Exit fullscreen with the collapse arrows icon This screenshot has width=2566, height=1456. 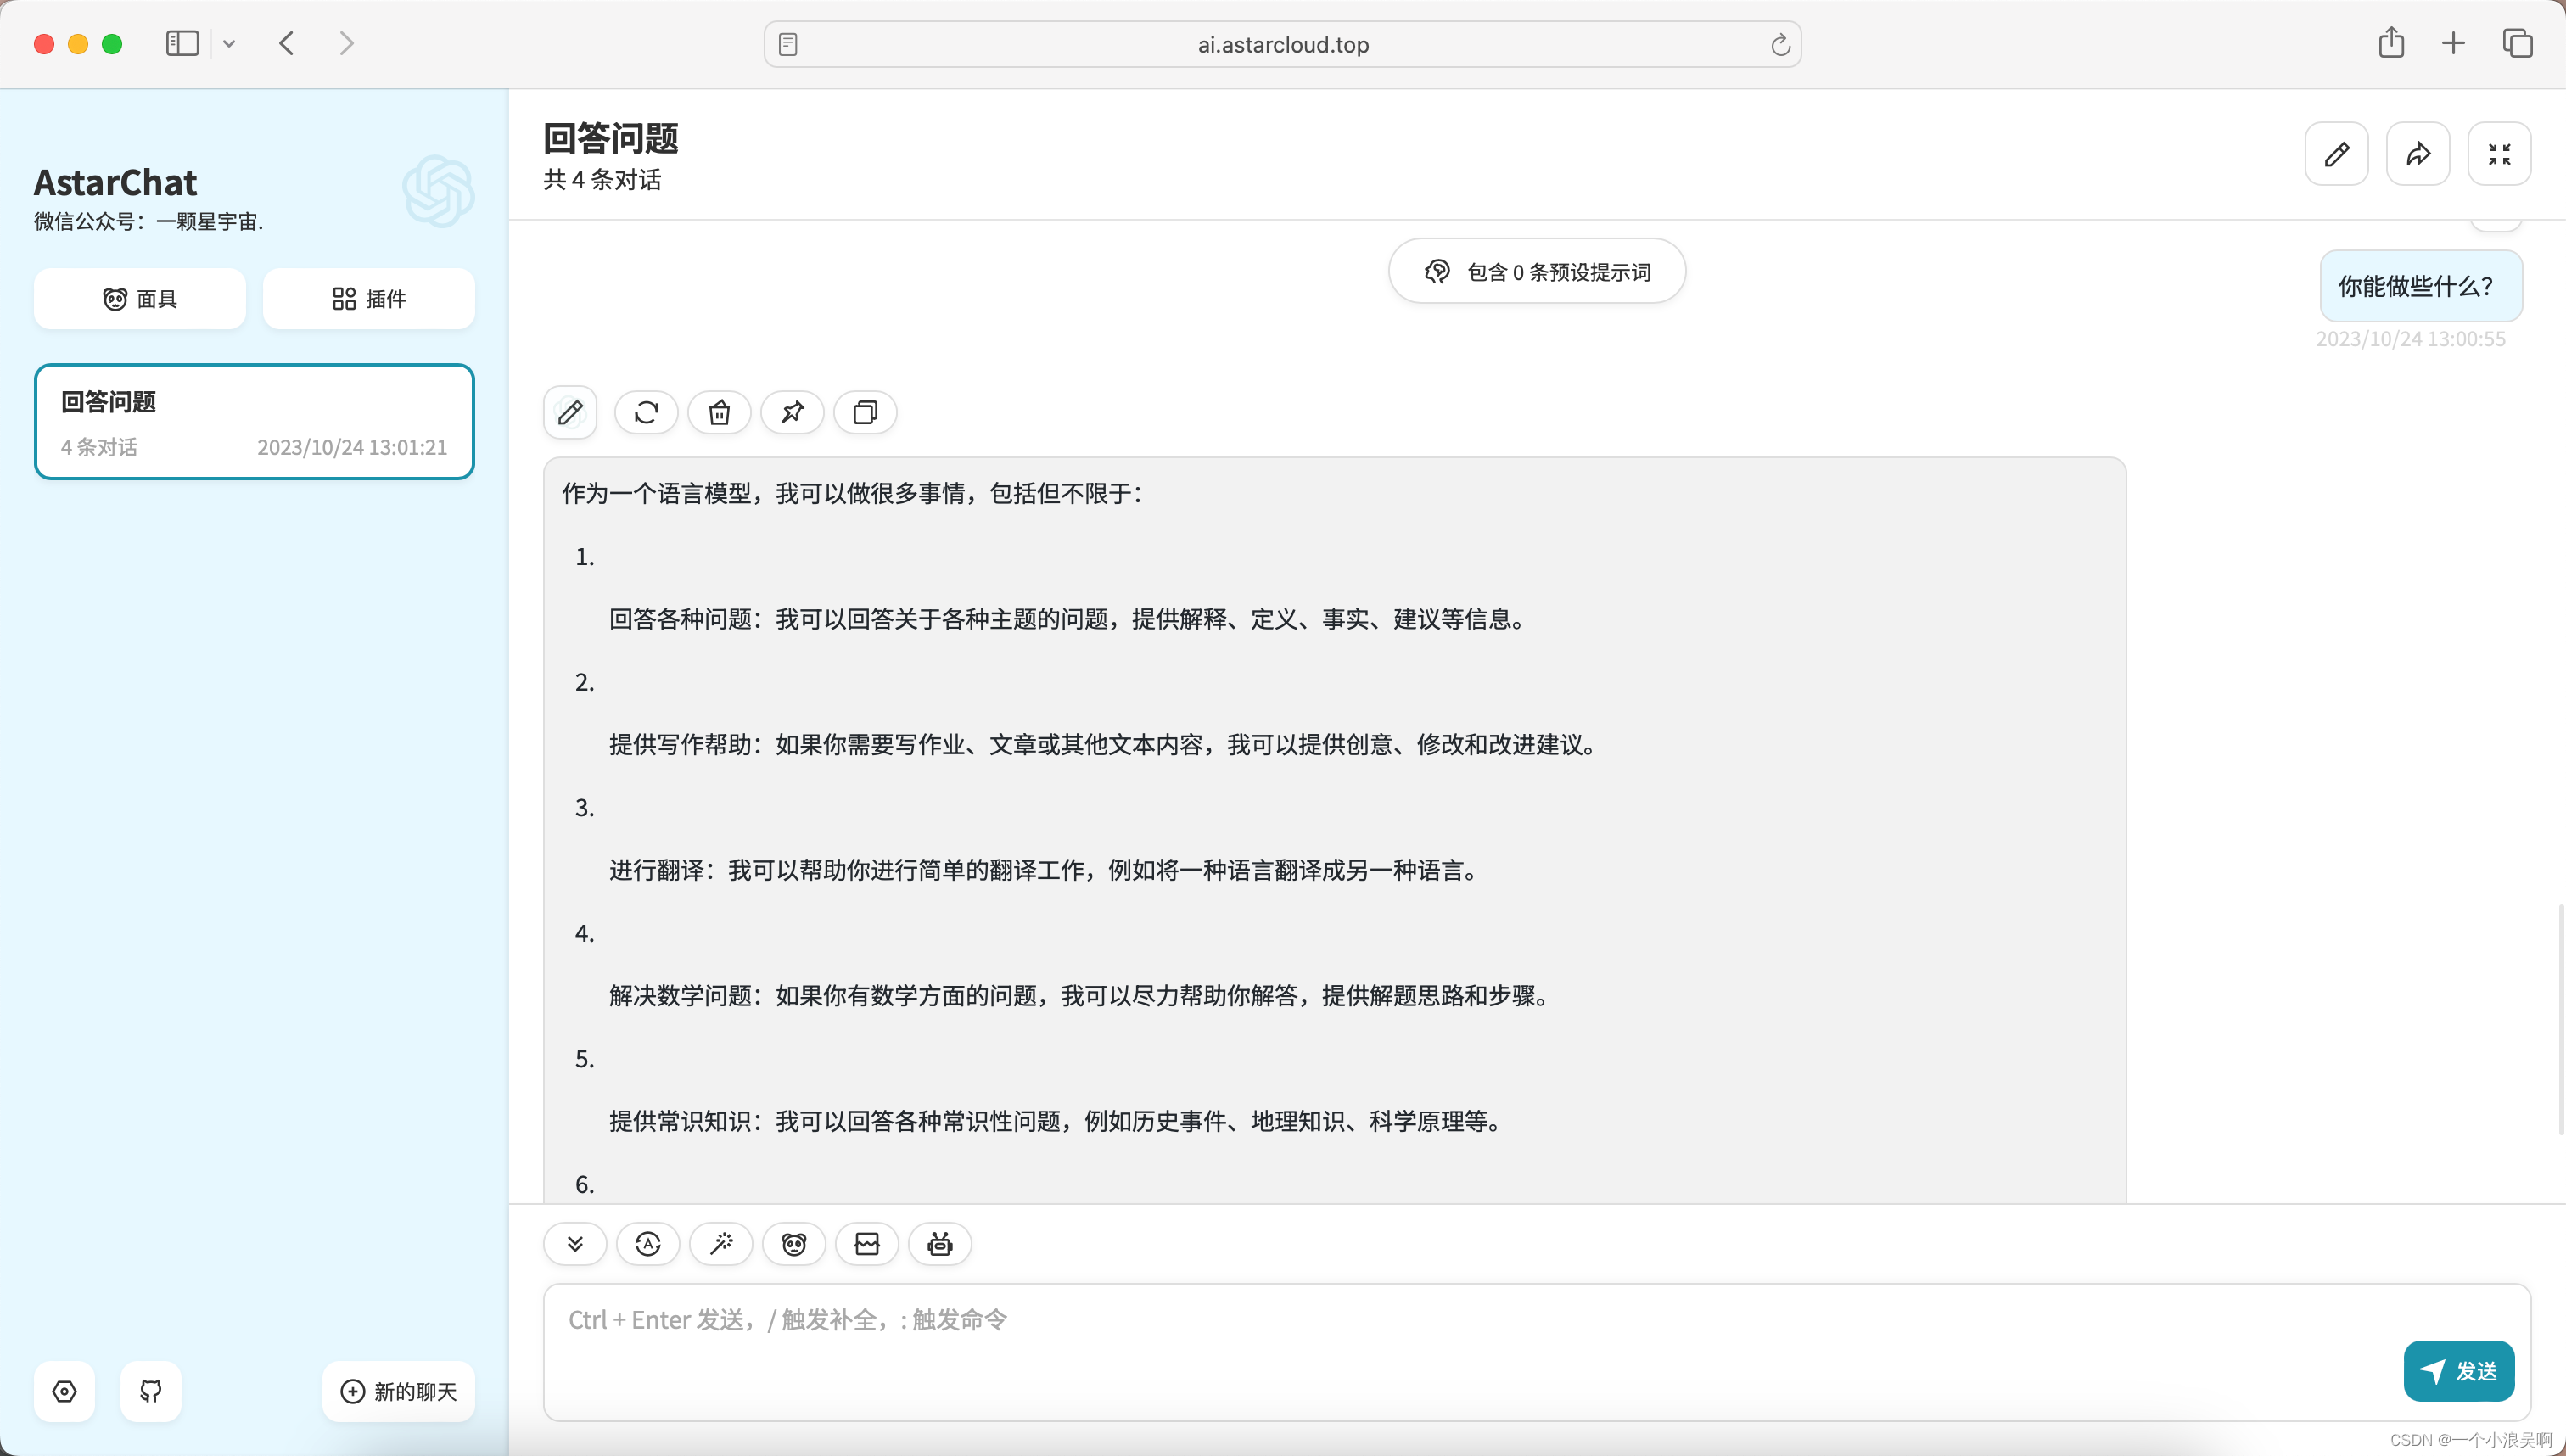click(2500, 154)
